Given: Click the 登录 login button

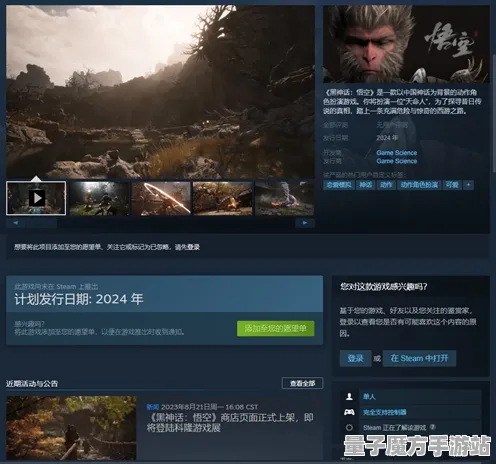Looking at the screenshot, I should pyautogui.click(x=355, y=358).
